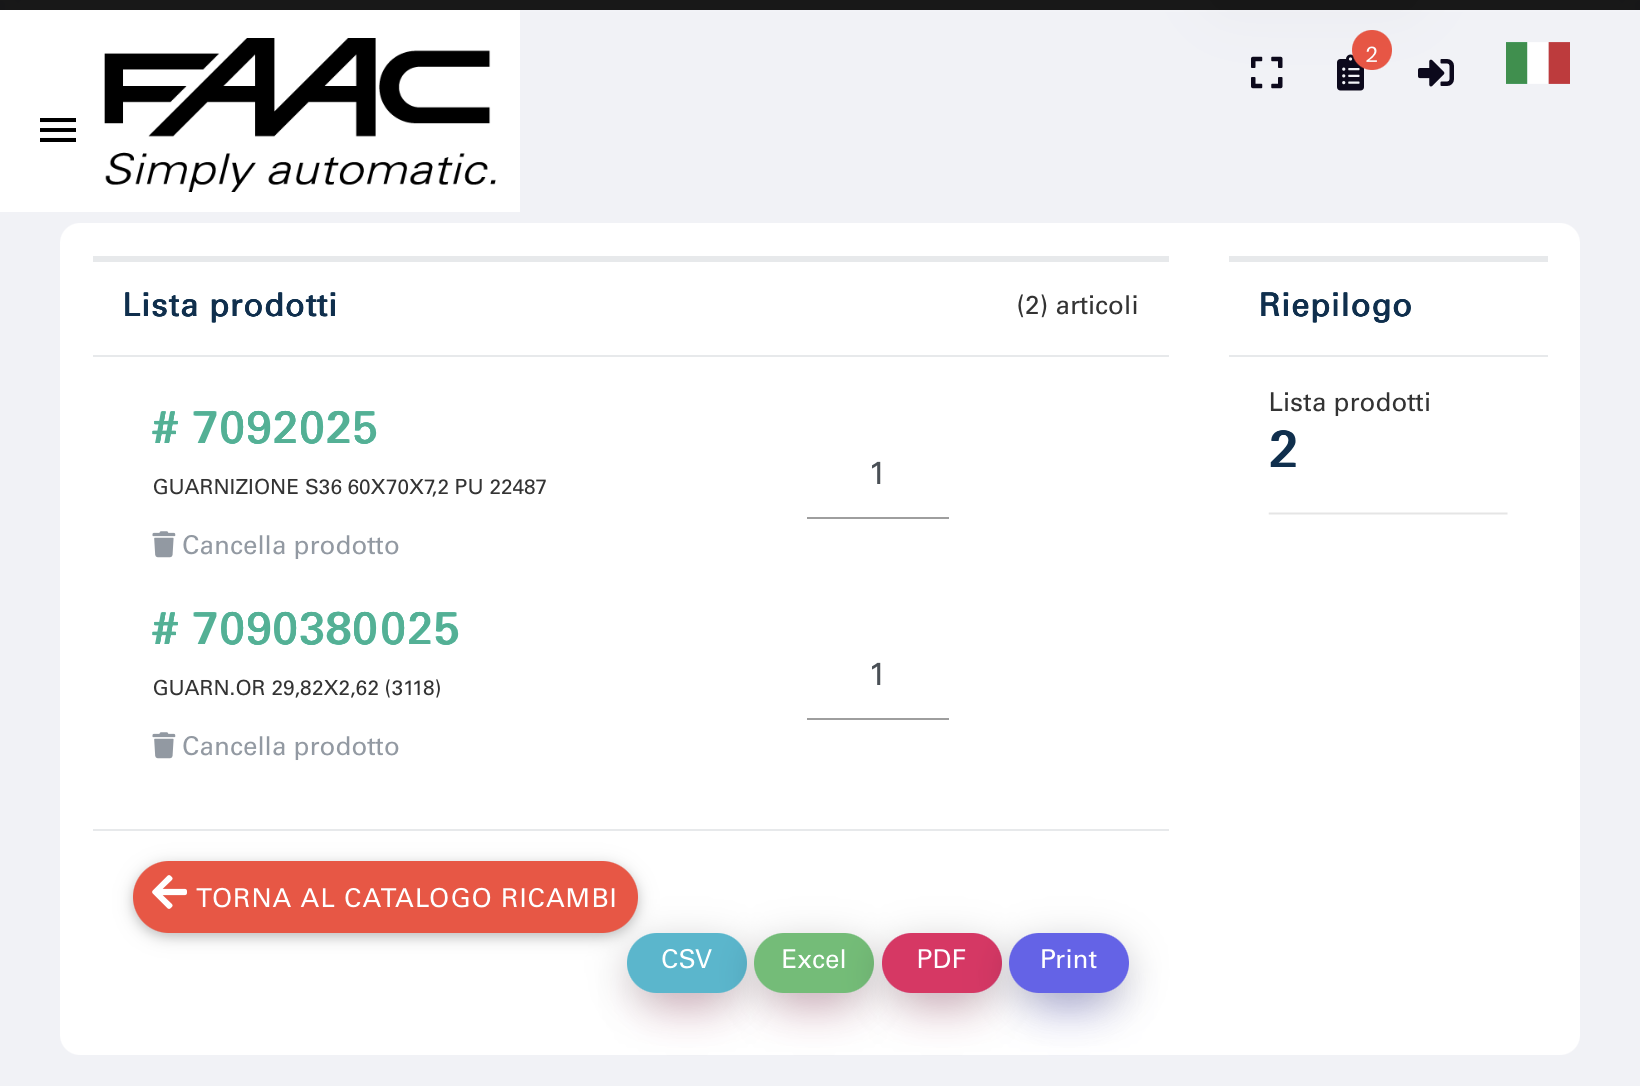
Task: Open the clipboard product list icon
Action: pos(1350,74)
